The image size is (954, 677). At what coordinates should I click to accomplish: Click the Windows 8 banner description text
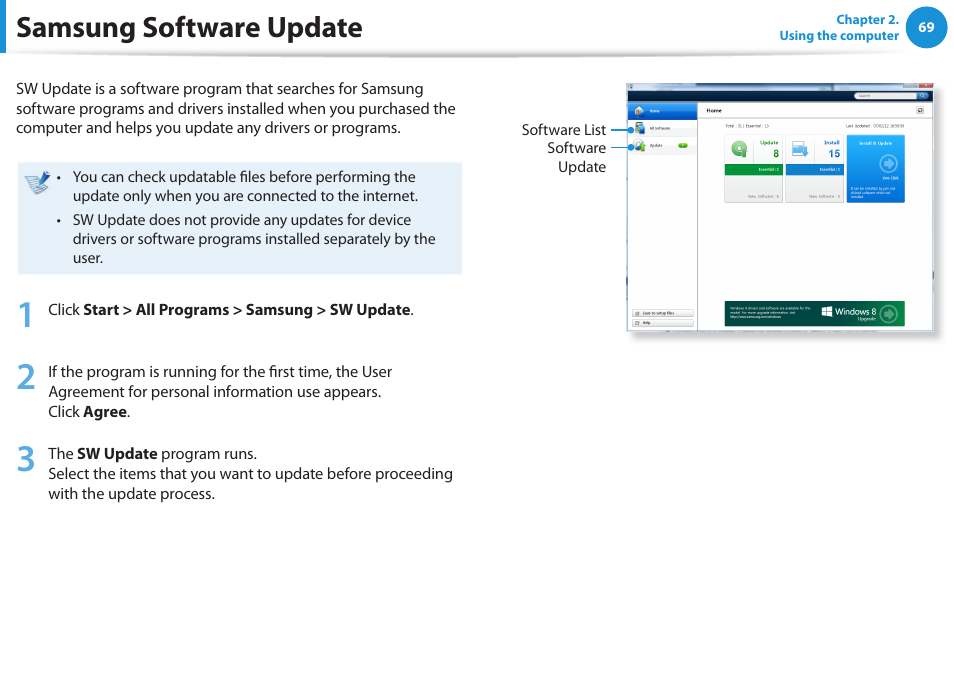(x=770, y=312)
